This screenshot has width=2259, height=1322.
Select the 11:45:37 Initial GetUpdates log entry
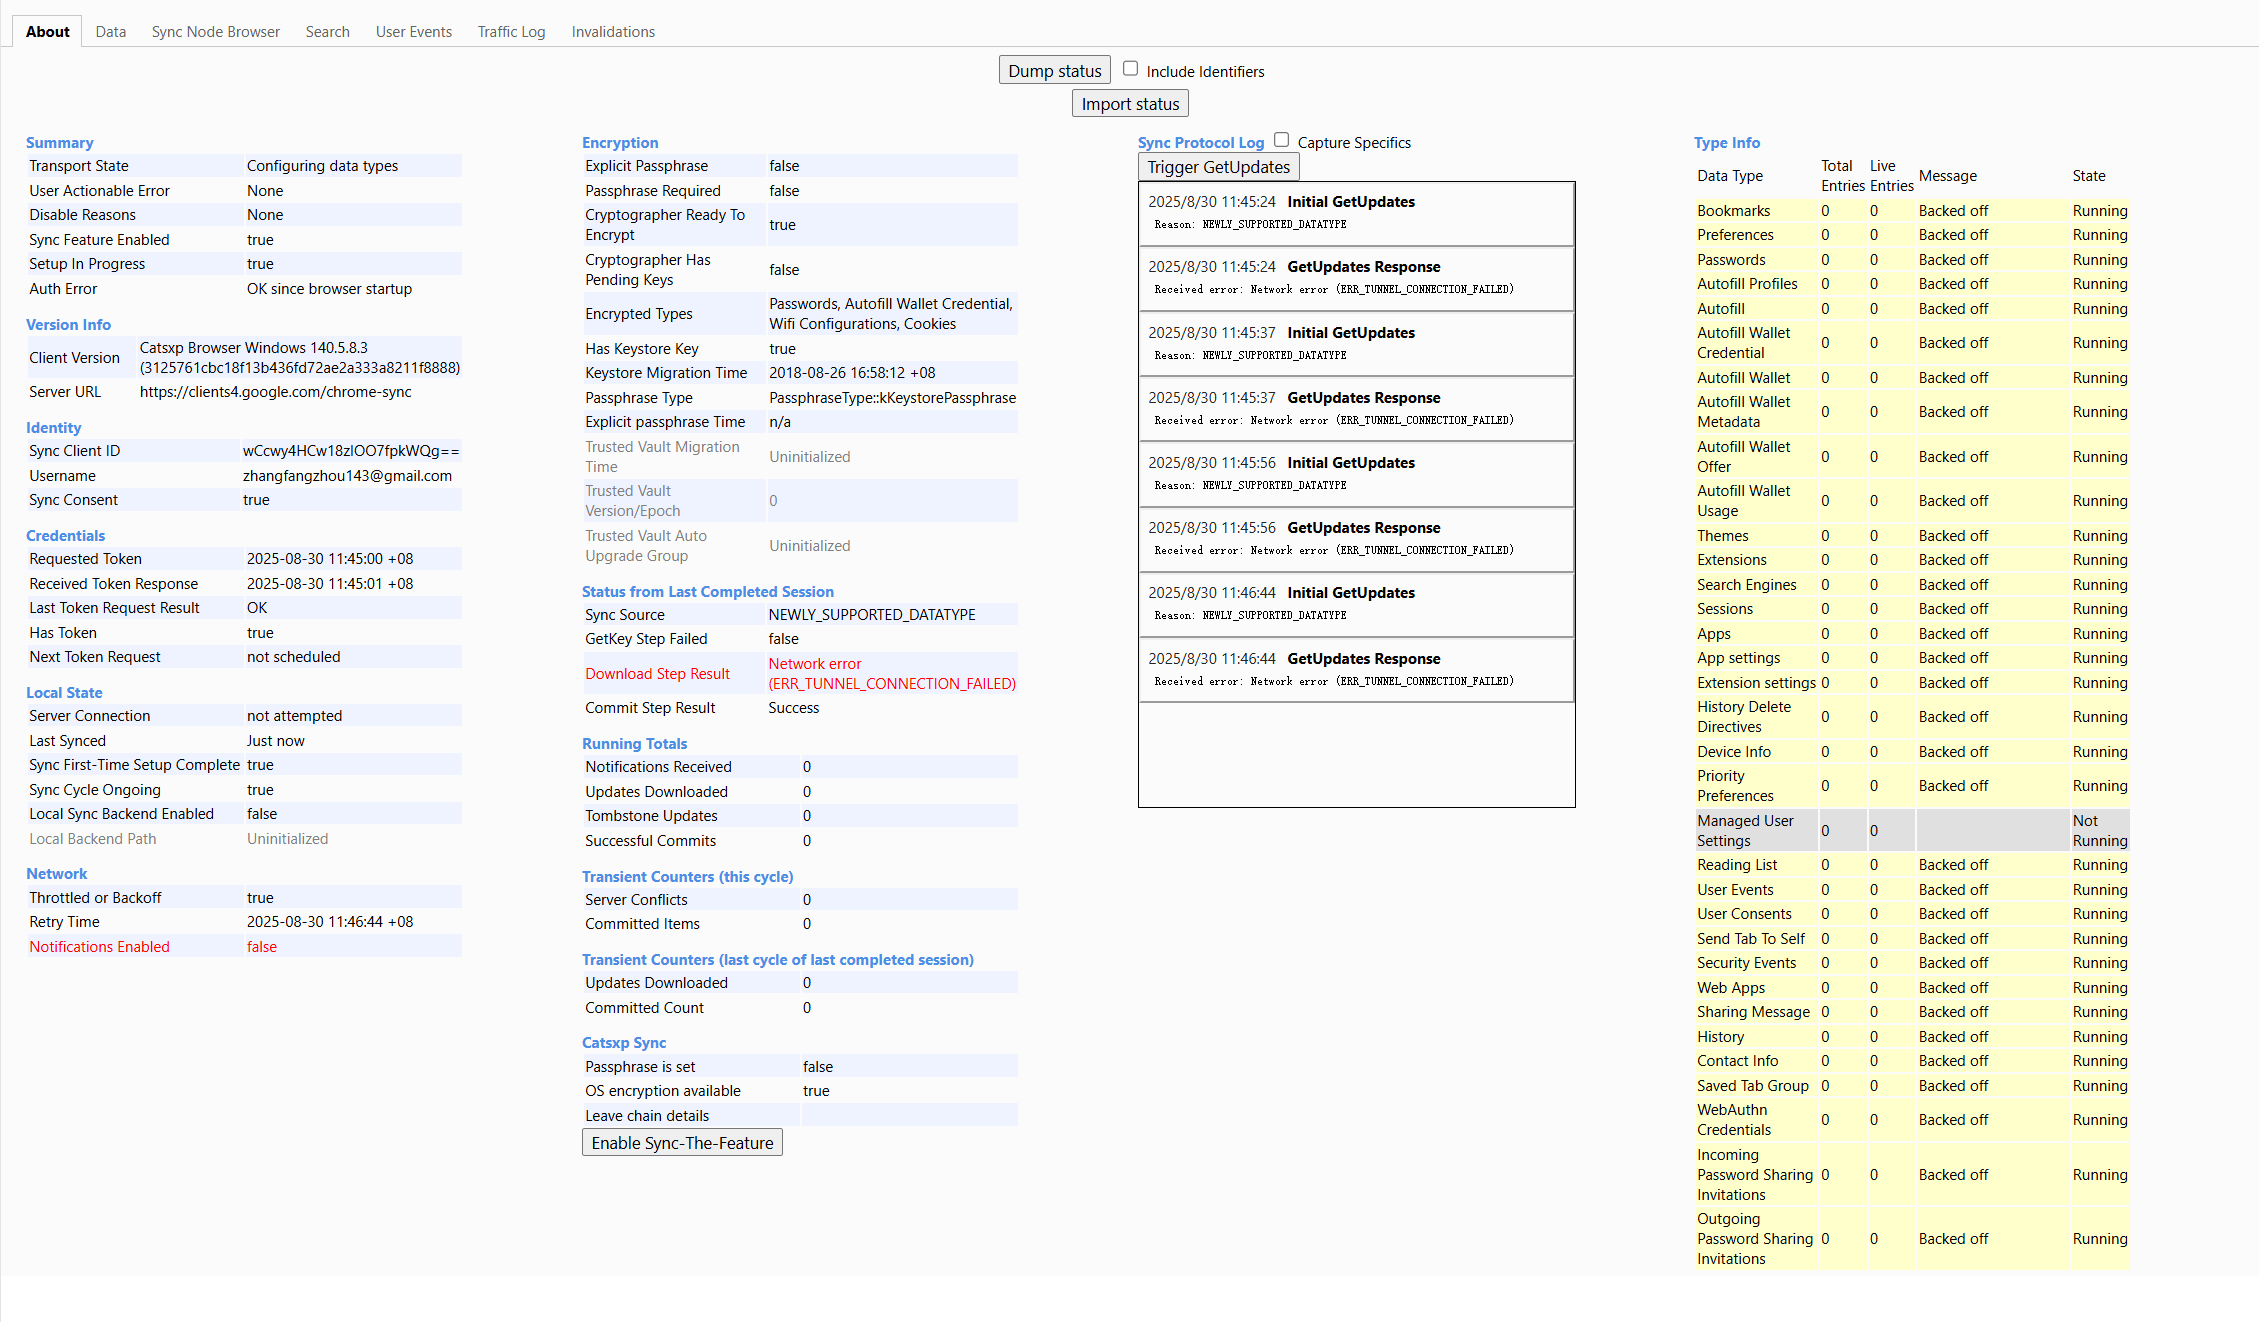tap(1356, 344)
